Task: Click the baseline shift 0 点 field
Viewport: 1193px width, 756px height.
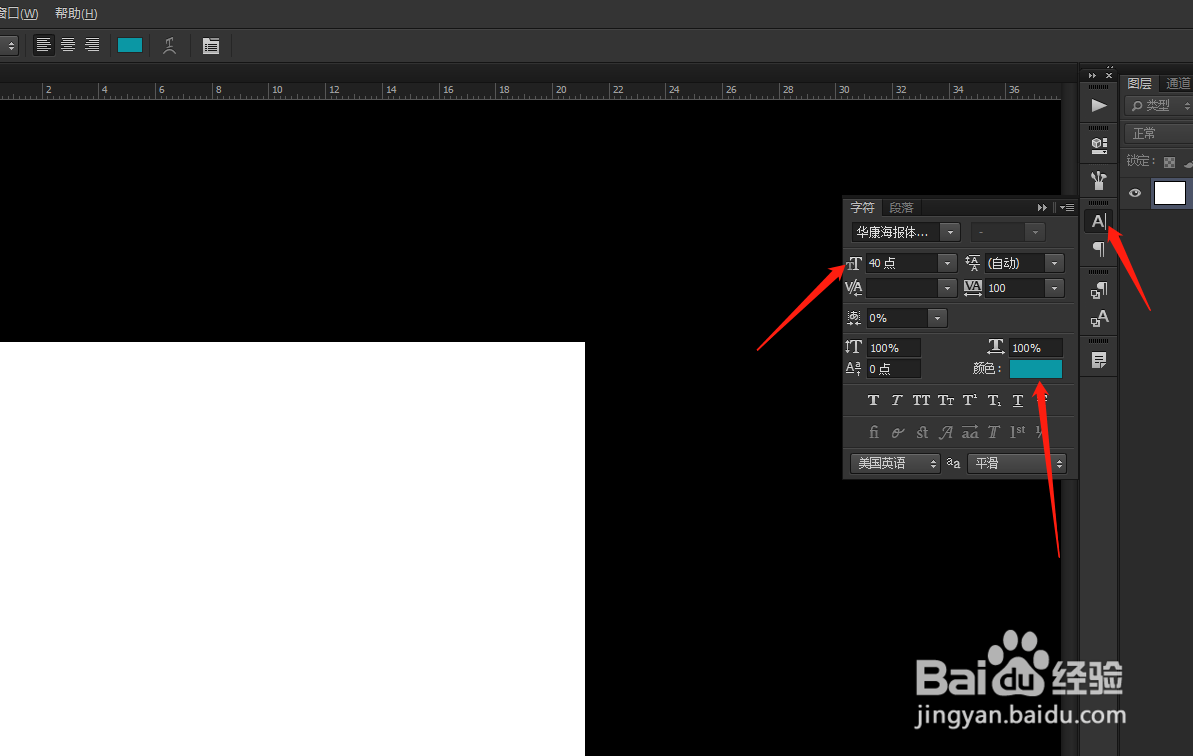Action: tap(894, 369)
